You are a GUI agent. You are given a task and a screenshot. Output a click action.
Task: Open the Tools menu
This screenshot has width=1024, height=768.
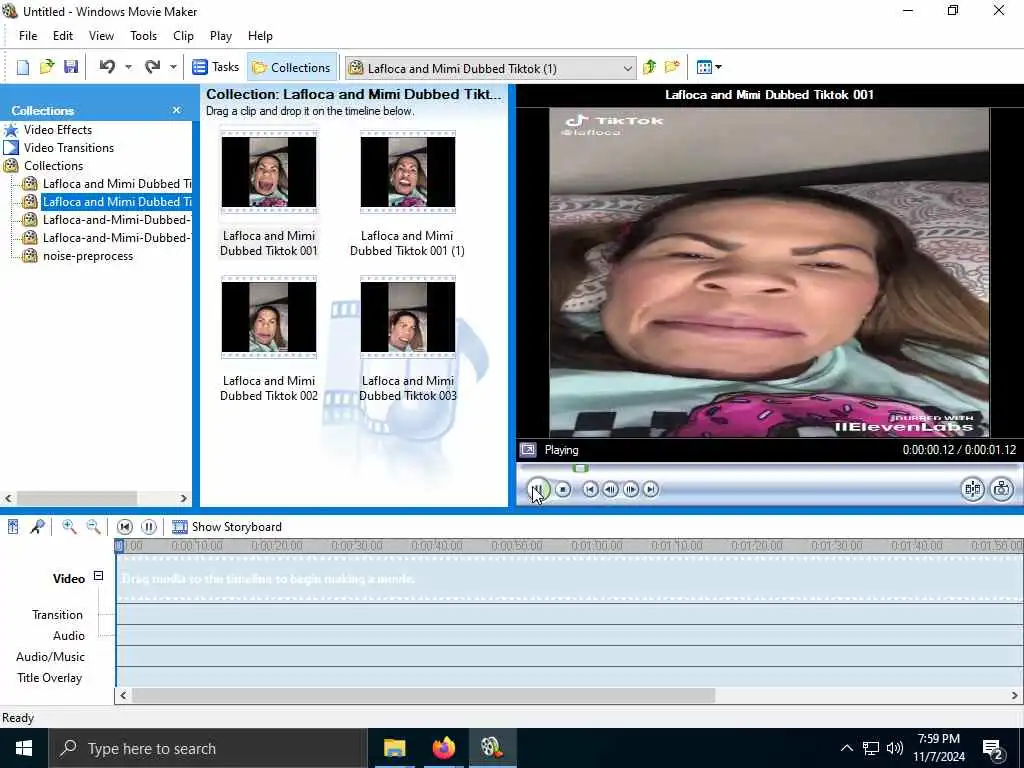pos(143,36)
